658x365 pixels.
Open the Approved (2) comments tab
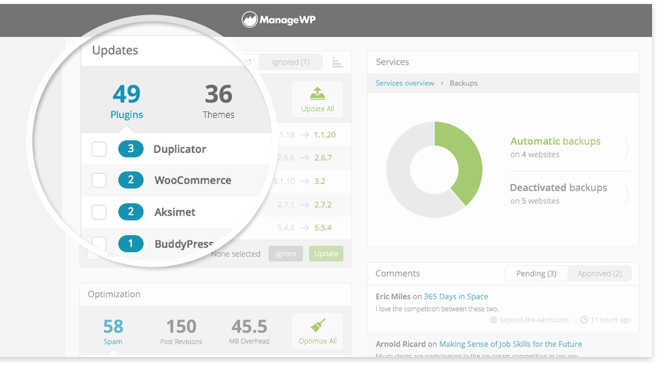click(x=599, y=274)
